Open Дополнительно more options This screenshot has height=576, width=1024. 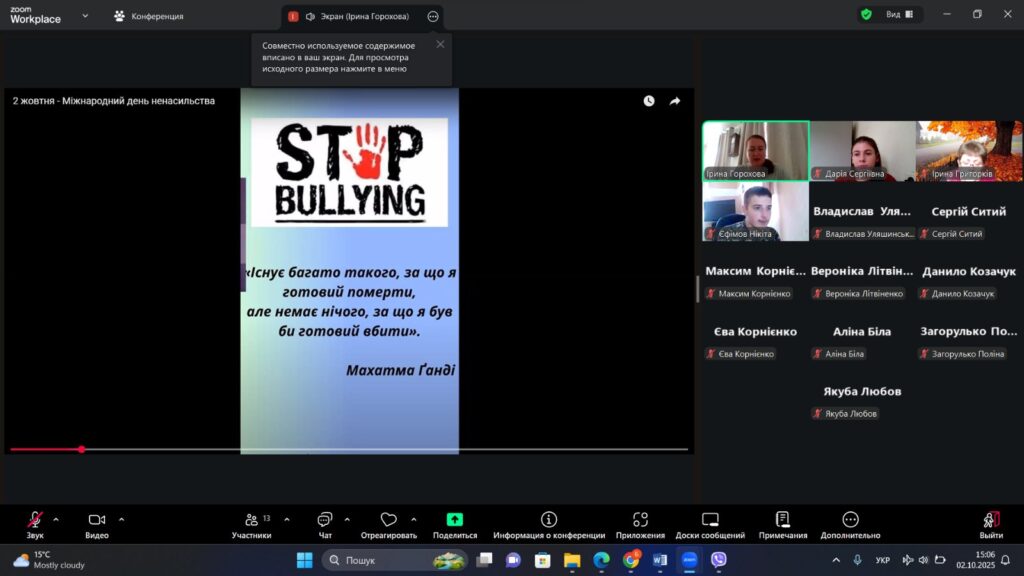click(x=850, y=520)
